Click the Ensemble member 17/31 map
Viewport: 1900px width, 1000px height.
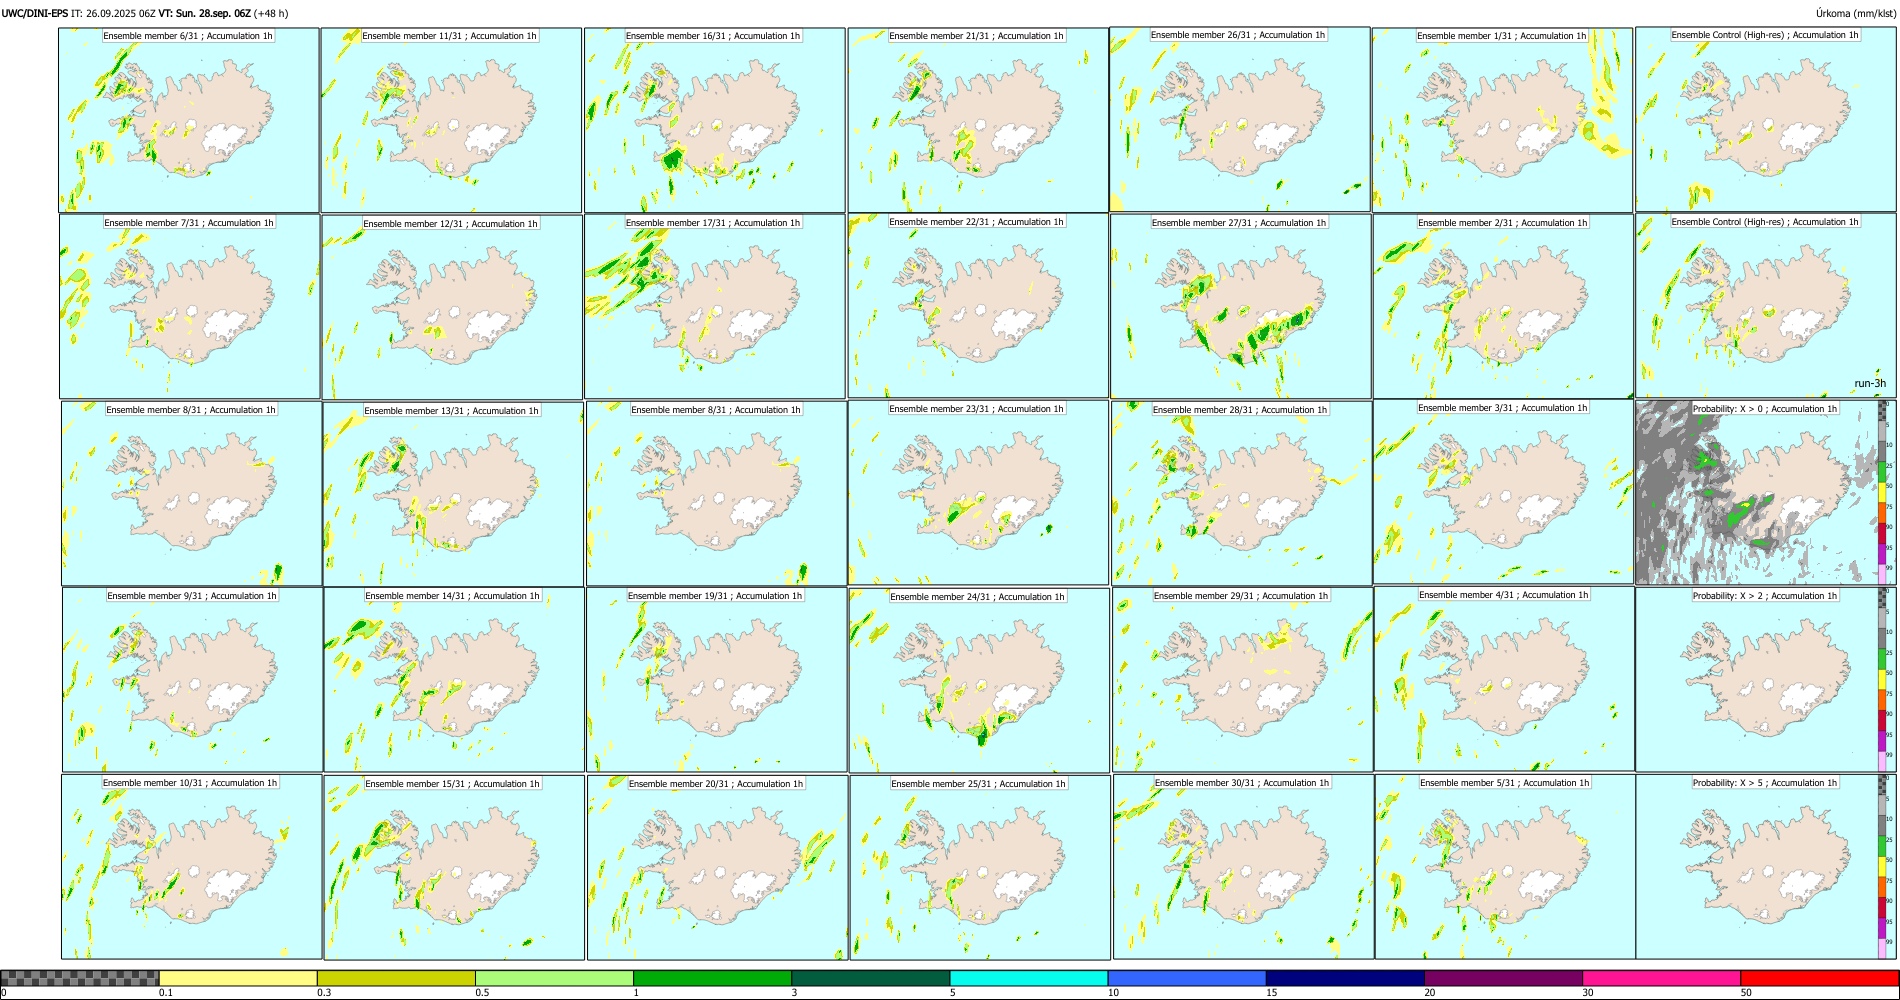[x=714, y=307]
